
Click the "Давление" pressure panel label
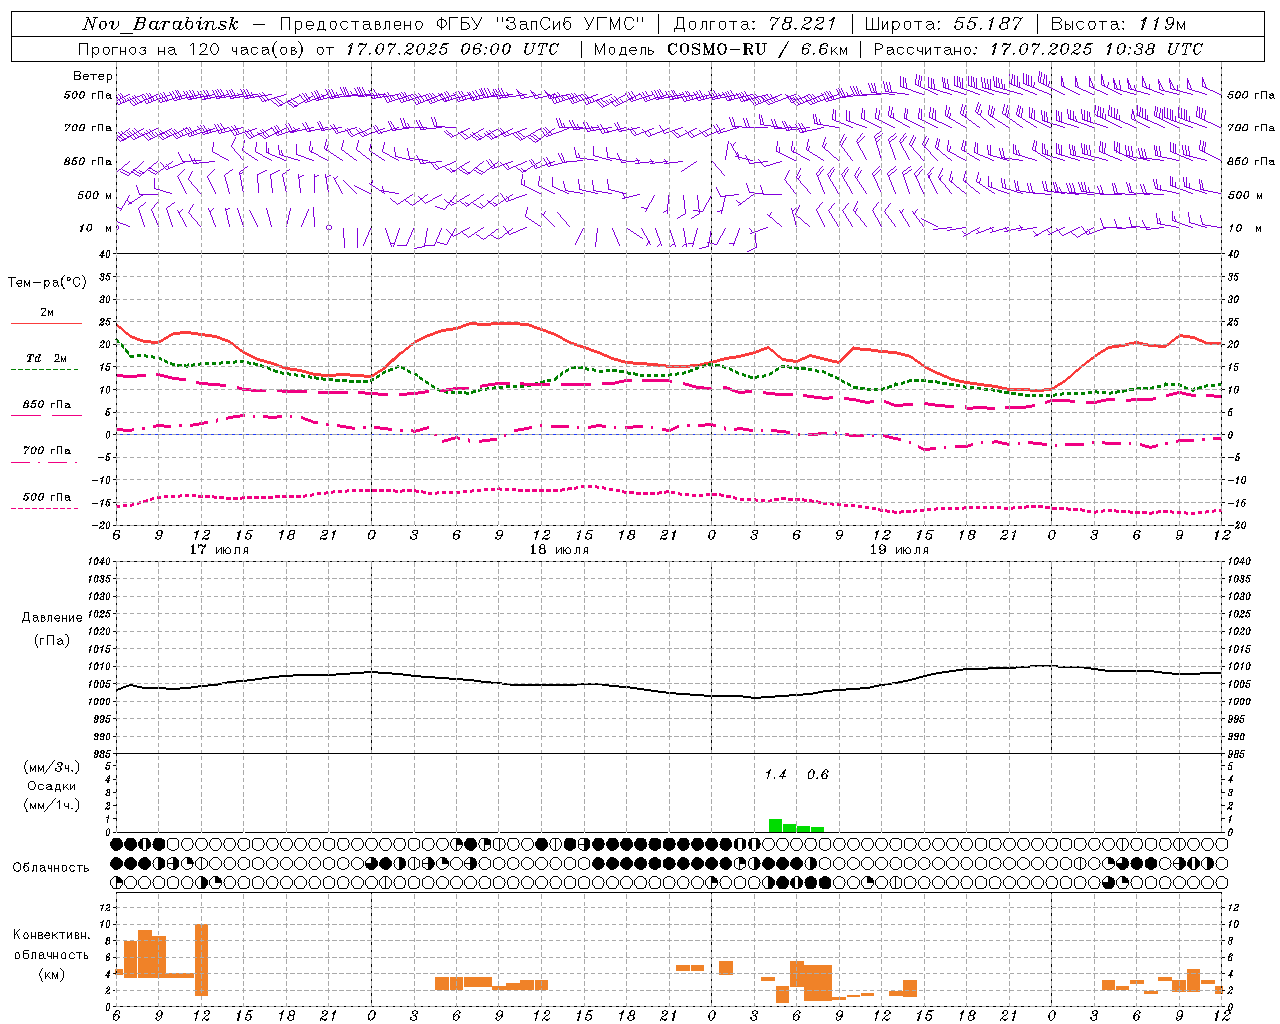[x=52, y=618]
